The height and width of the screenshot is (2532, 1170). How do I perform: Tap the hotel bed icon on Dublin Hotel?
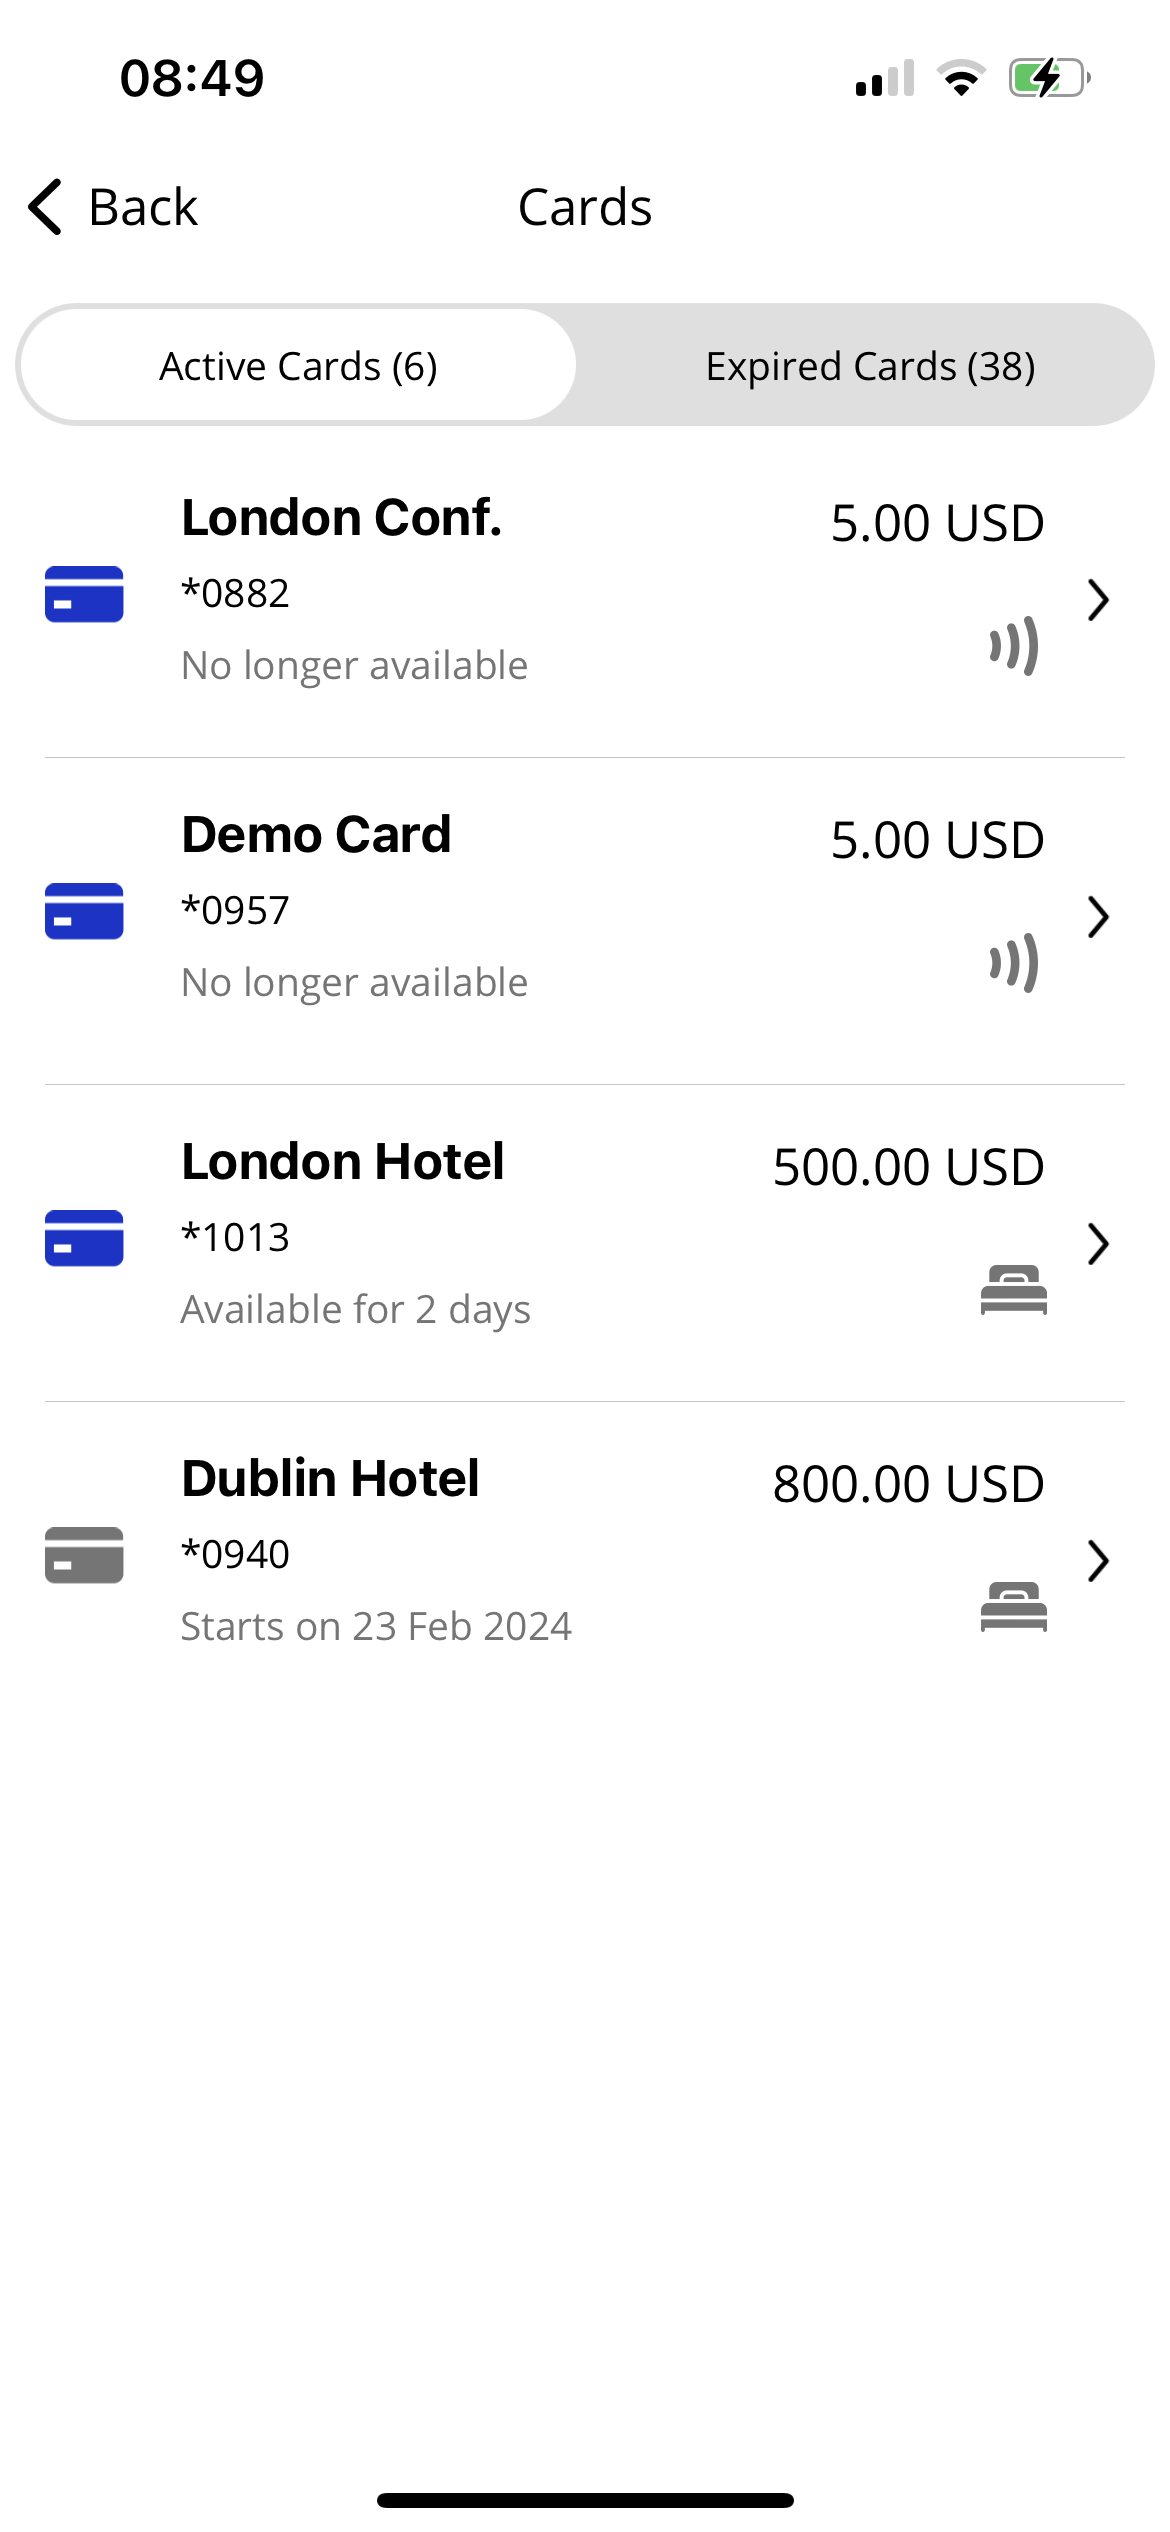[1014, 1607]
